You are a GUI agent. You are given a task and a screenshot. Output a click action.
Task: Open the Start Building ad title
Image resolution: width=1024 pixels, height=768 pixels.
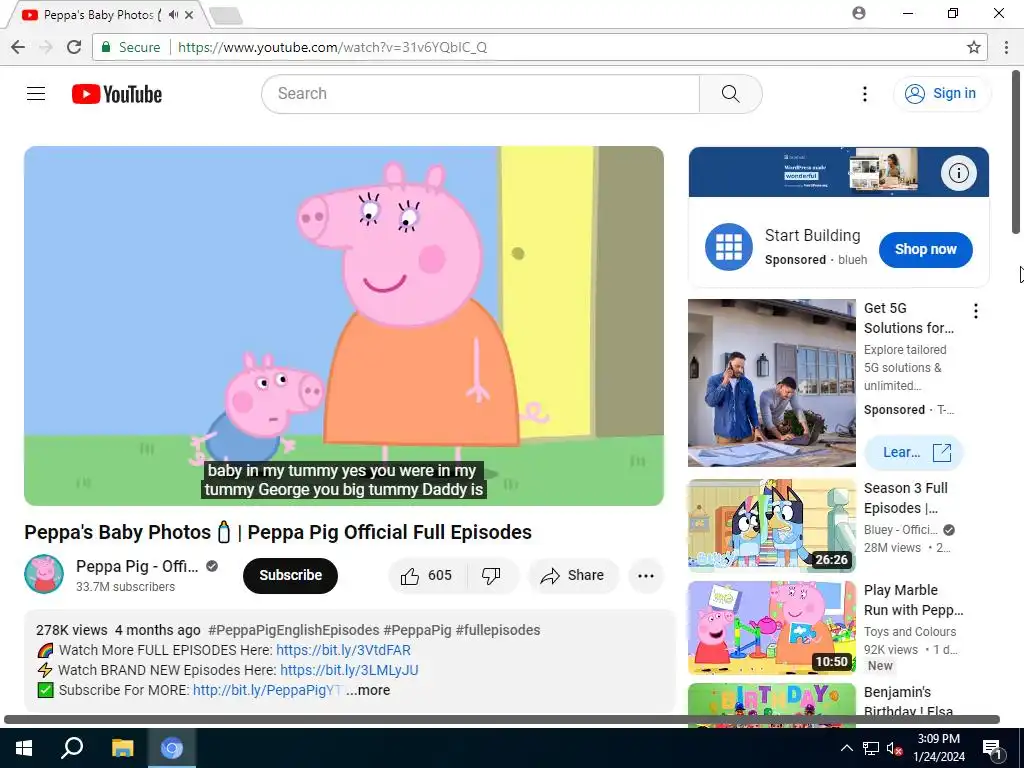812,235
